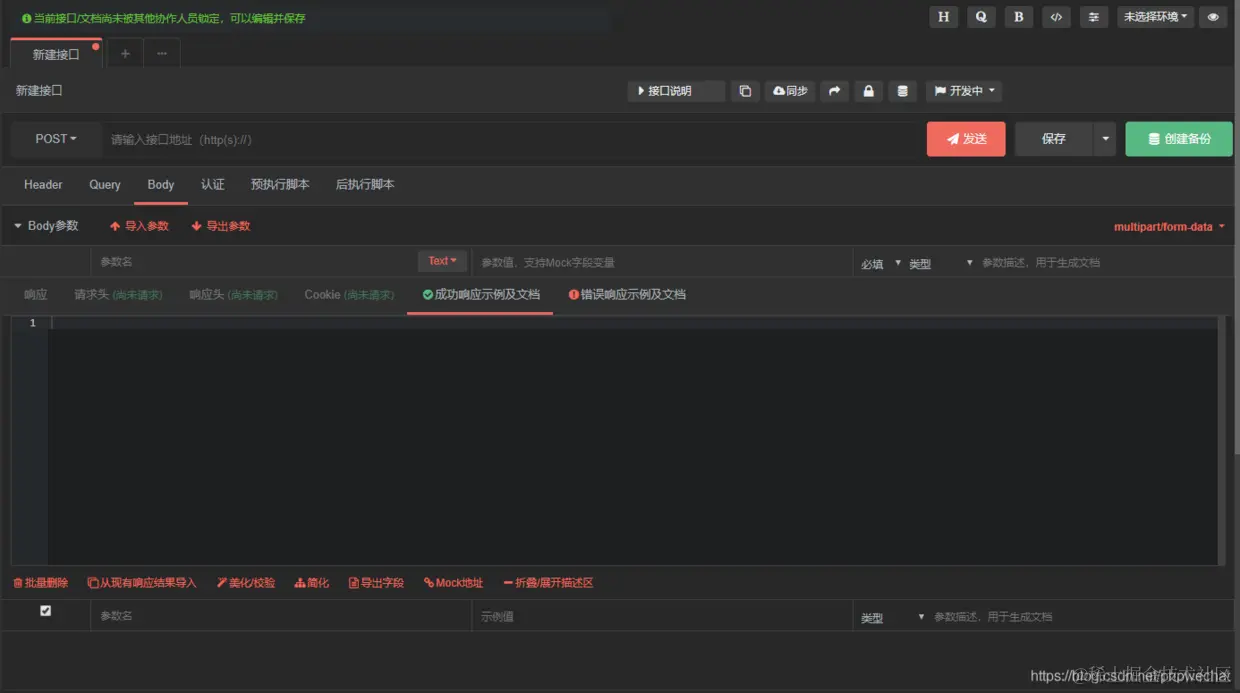Select the 成功响应示例及文档 tab
Image resolution: width=1240 pixels, height=693 pixels.
pos(480,295)
